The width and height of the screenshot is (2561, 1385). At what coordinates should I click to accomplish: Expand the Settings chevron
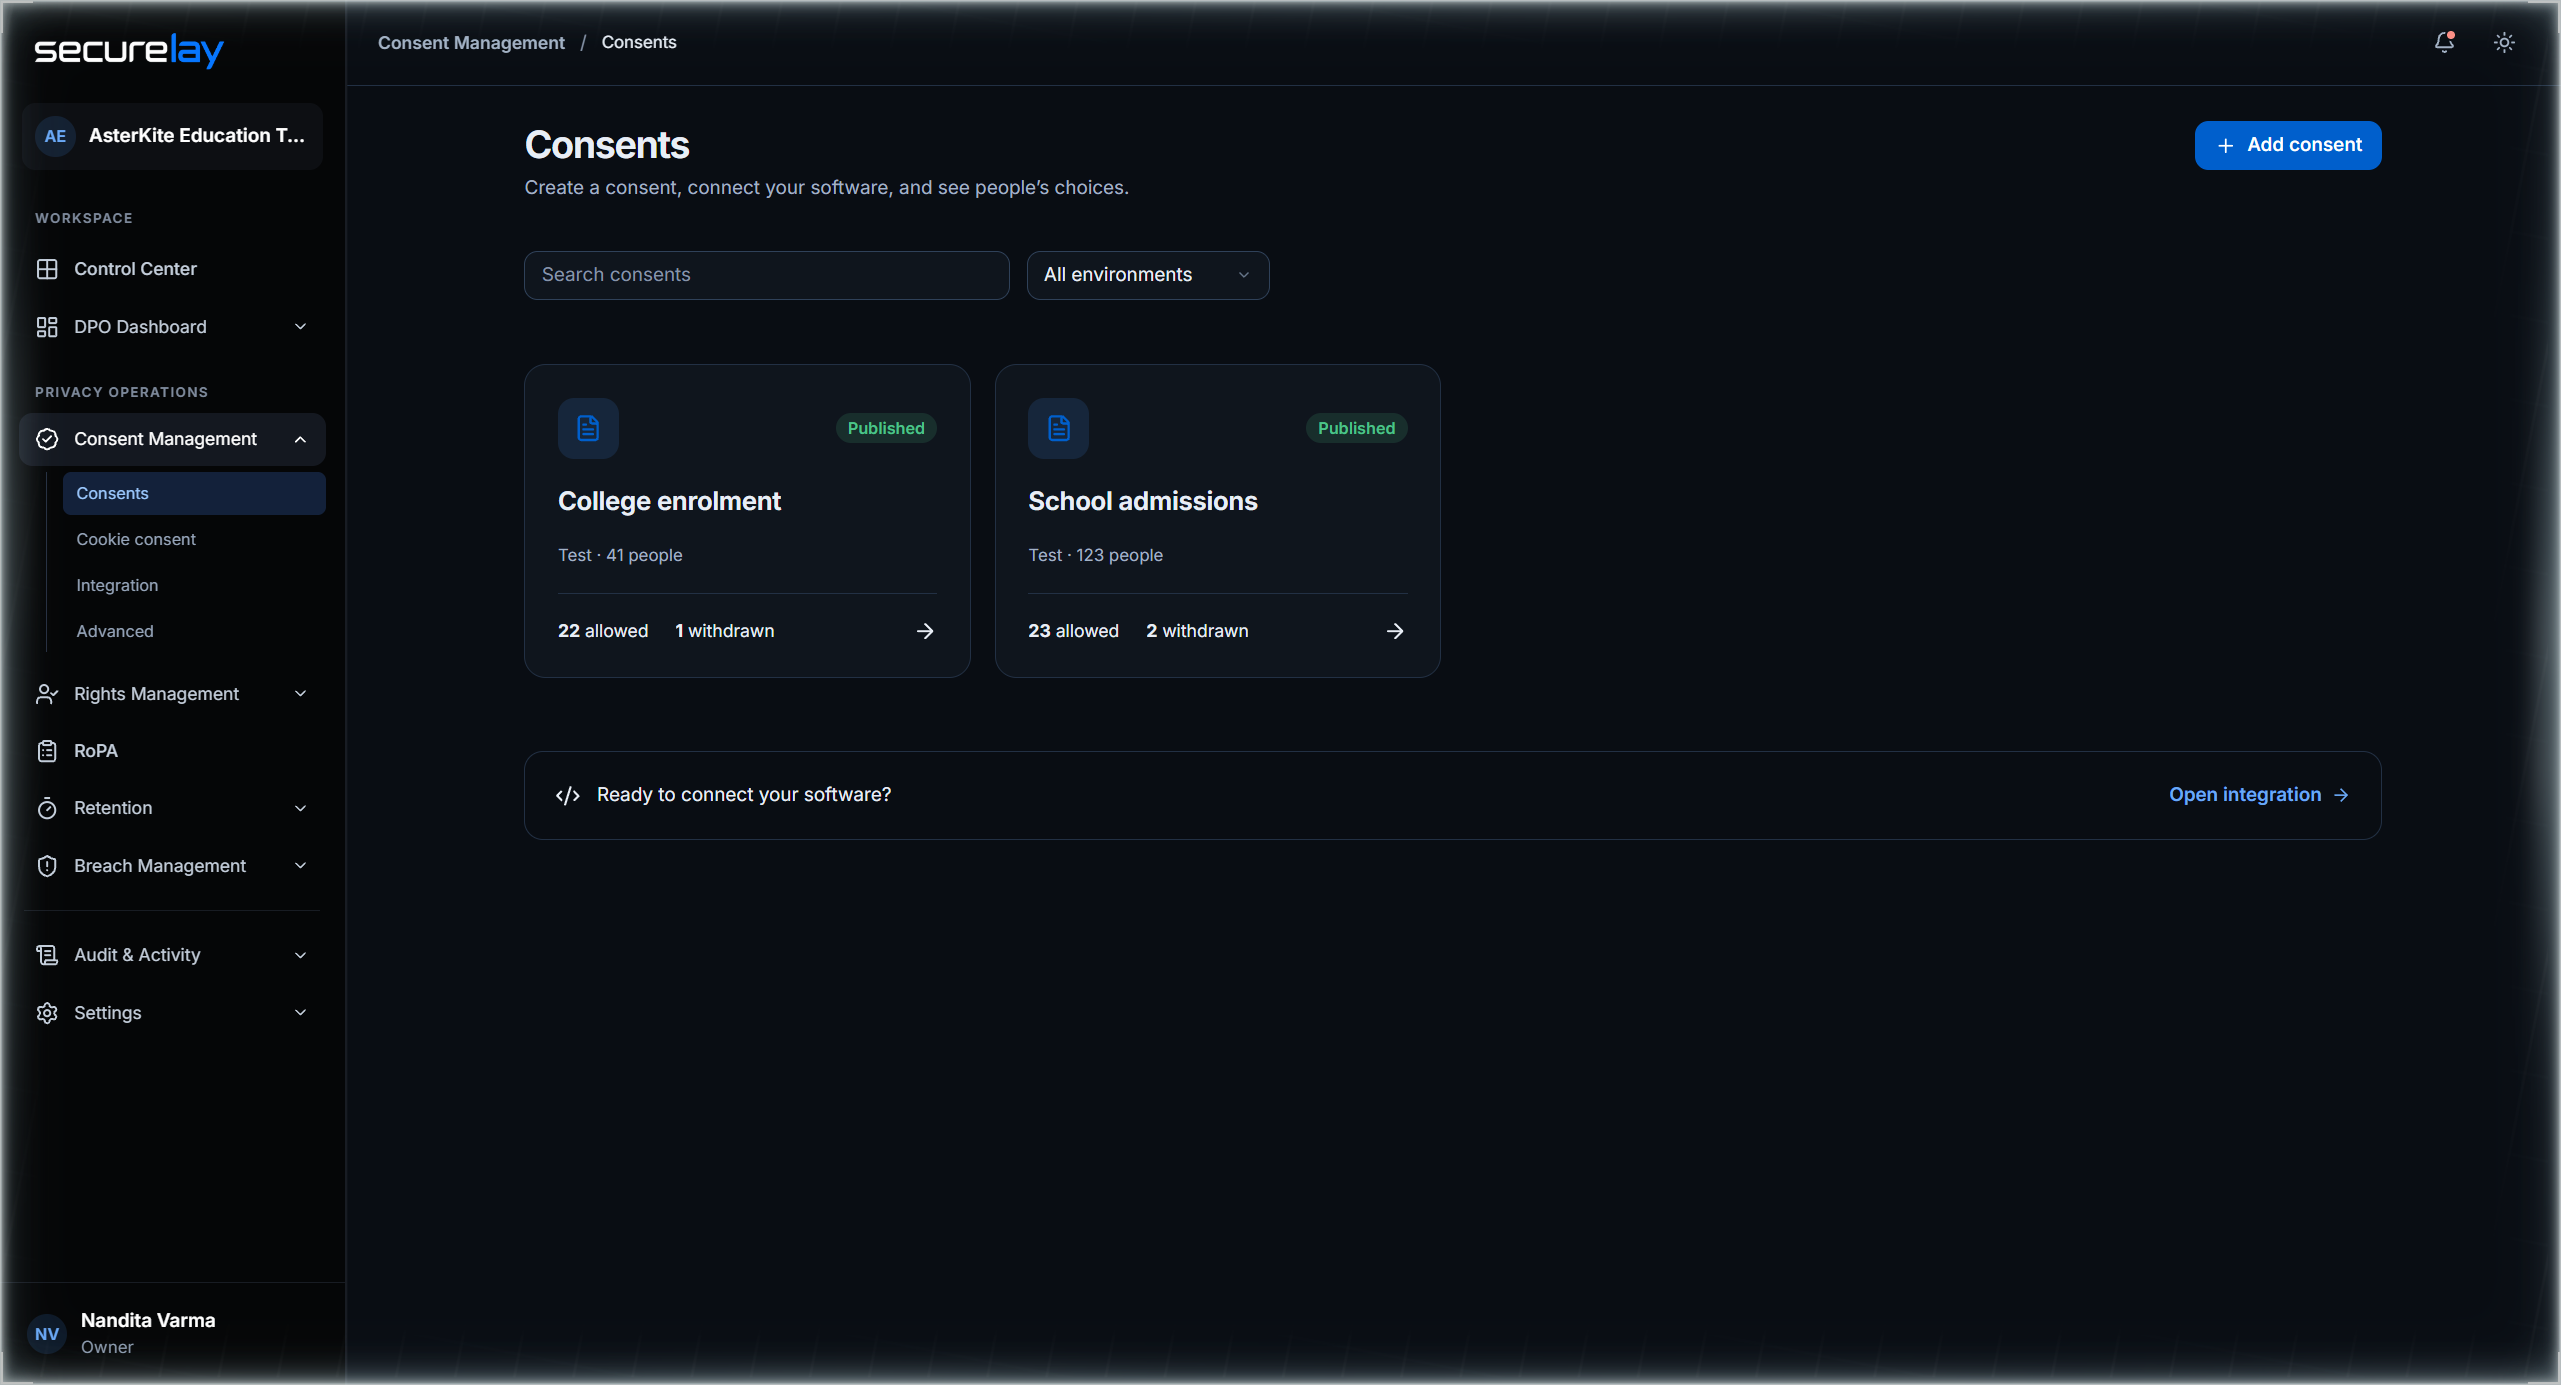point(300,1013)
